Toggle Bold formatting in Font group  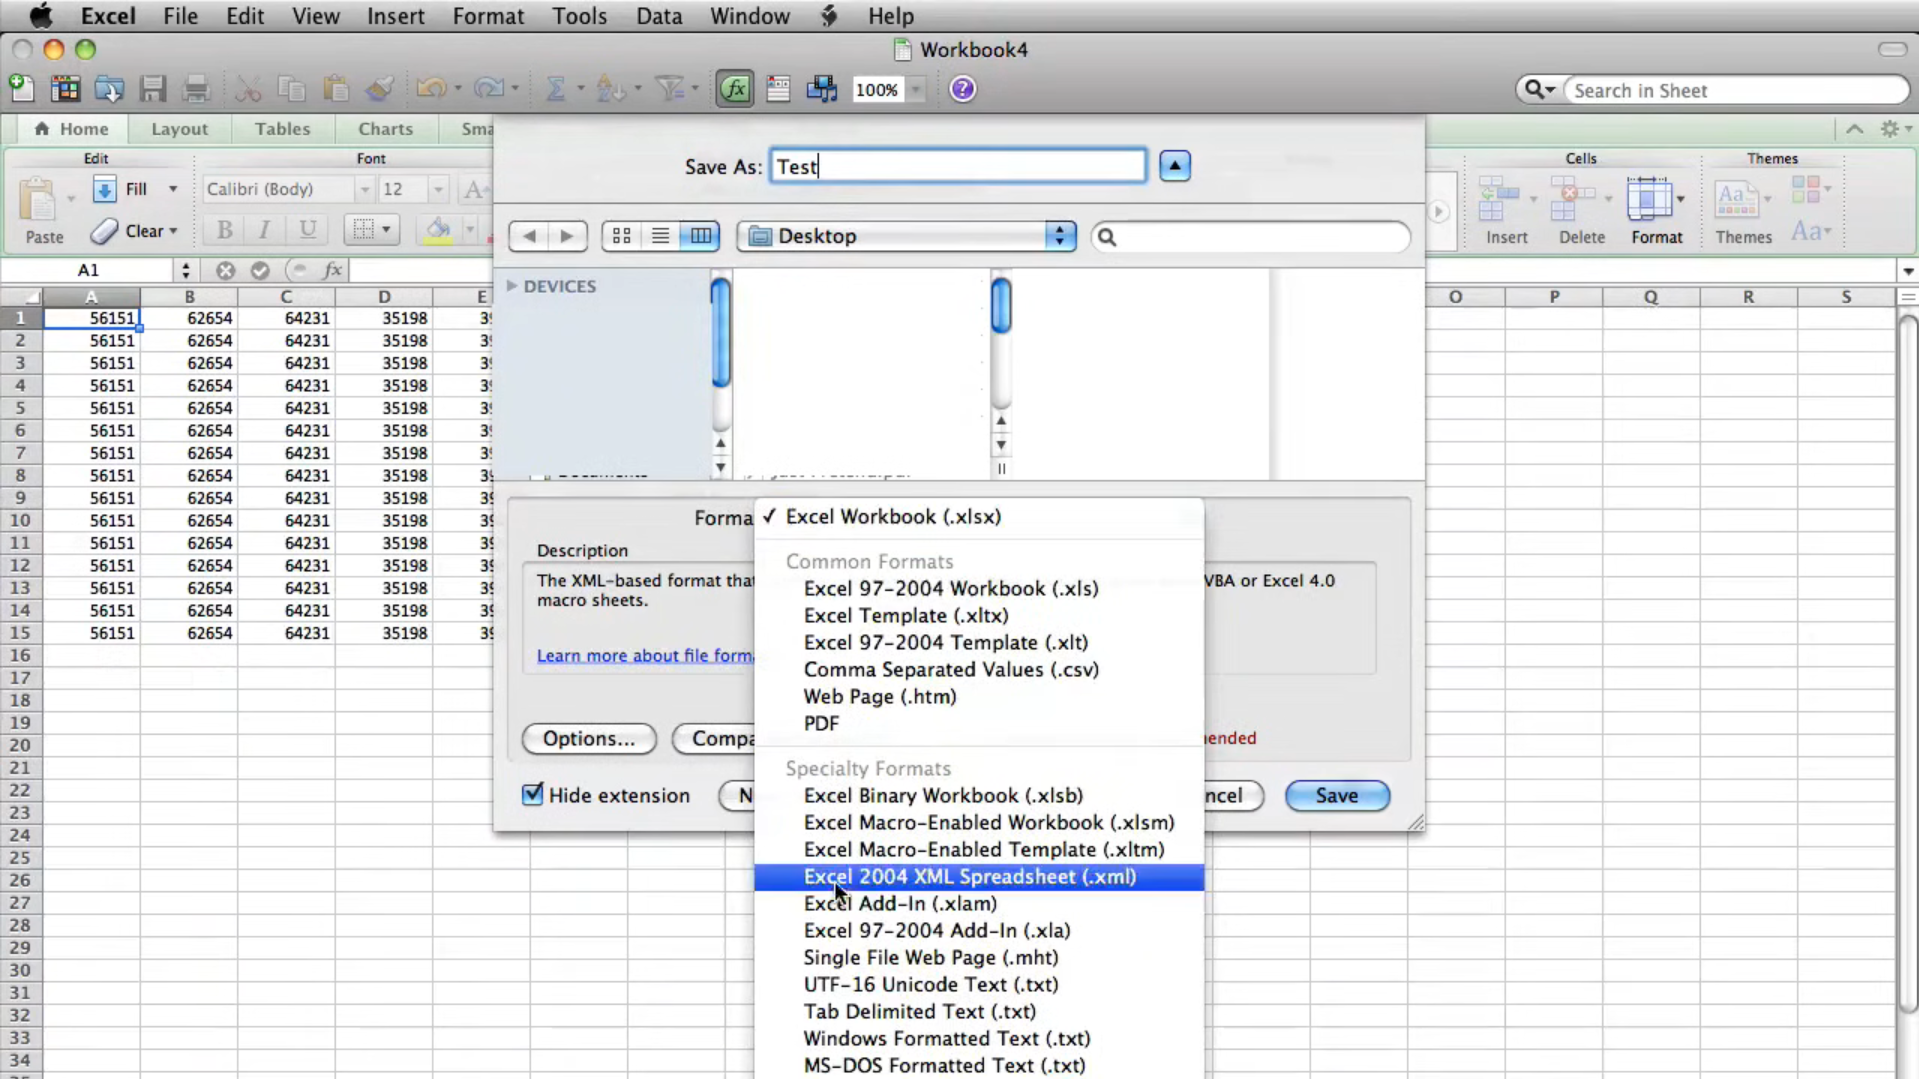pos(224,230)
